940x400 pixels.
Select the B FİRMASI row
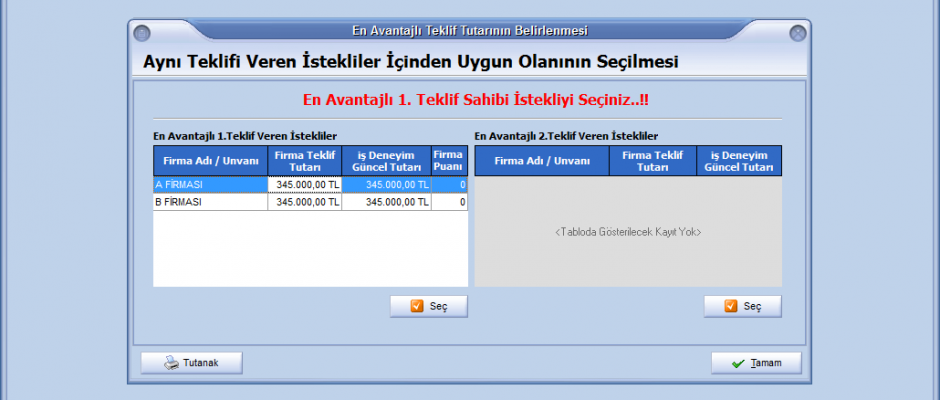tap(209, 202)
